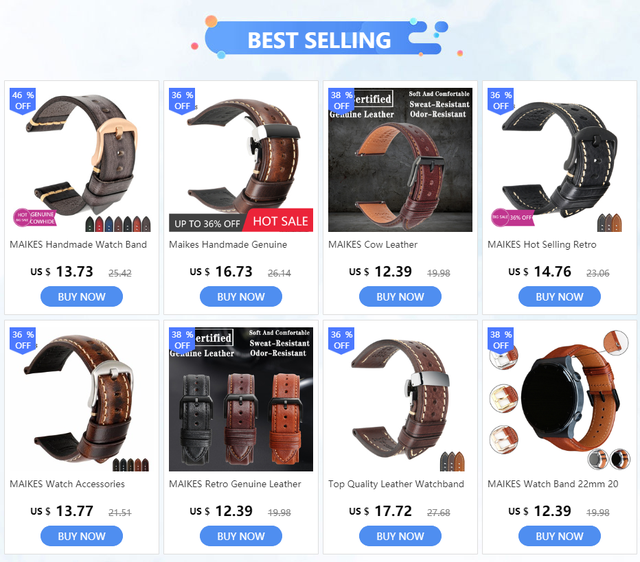This screenshot has width=640, height=562.
Task: Click BUY NOW for Top Quality Leather Watchband
Action: (400, 536)
